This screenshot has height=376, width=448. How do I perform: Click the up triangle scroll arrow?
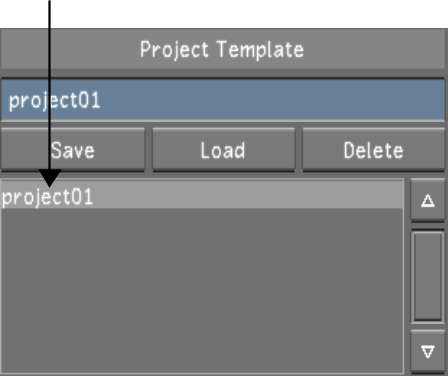point(428,200)
